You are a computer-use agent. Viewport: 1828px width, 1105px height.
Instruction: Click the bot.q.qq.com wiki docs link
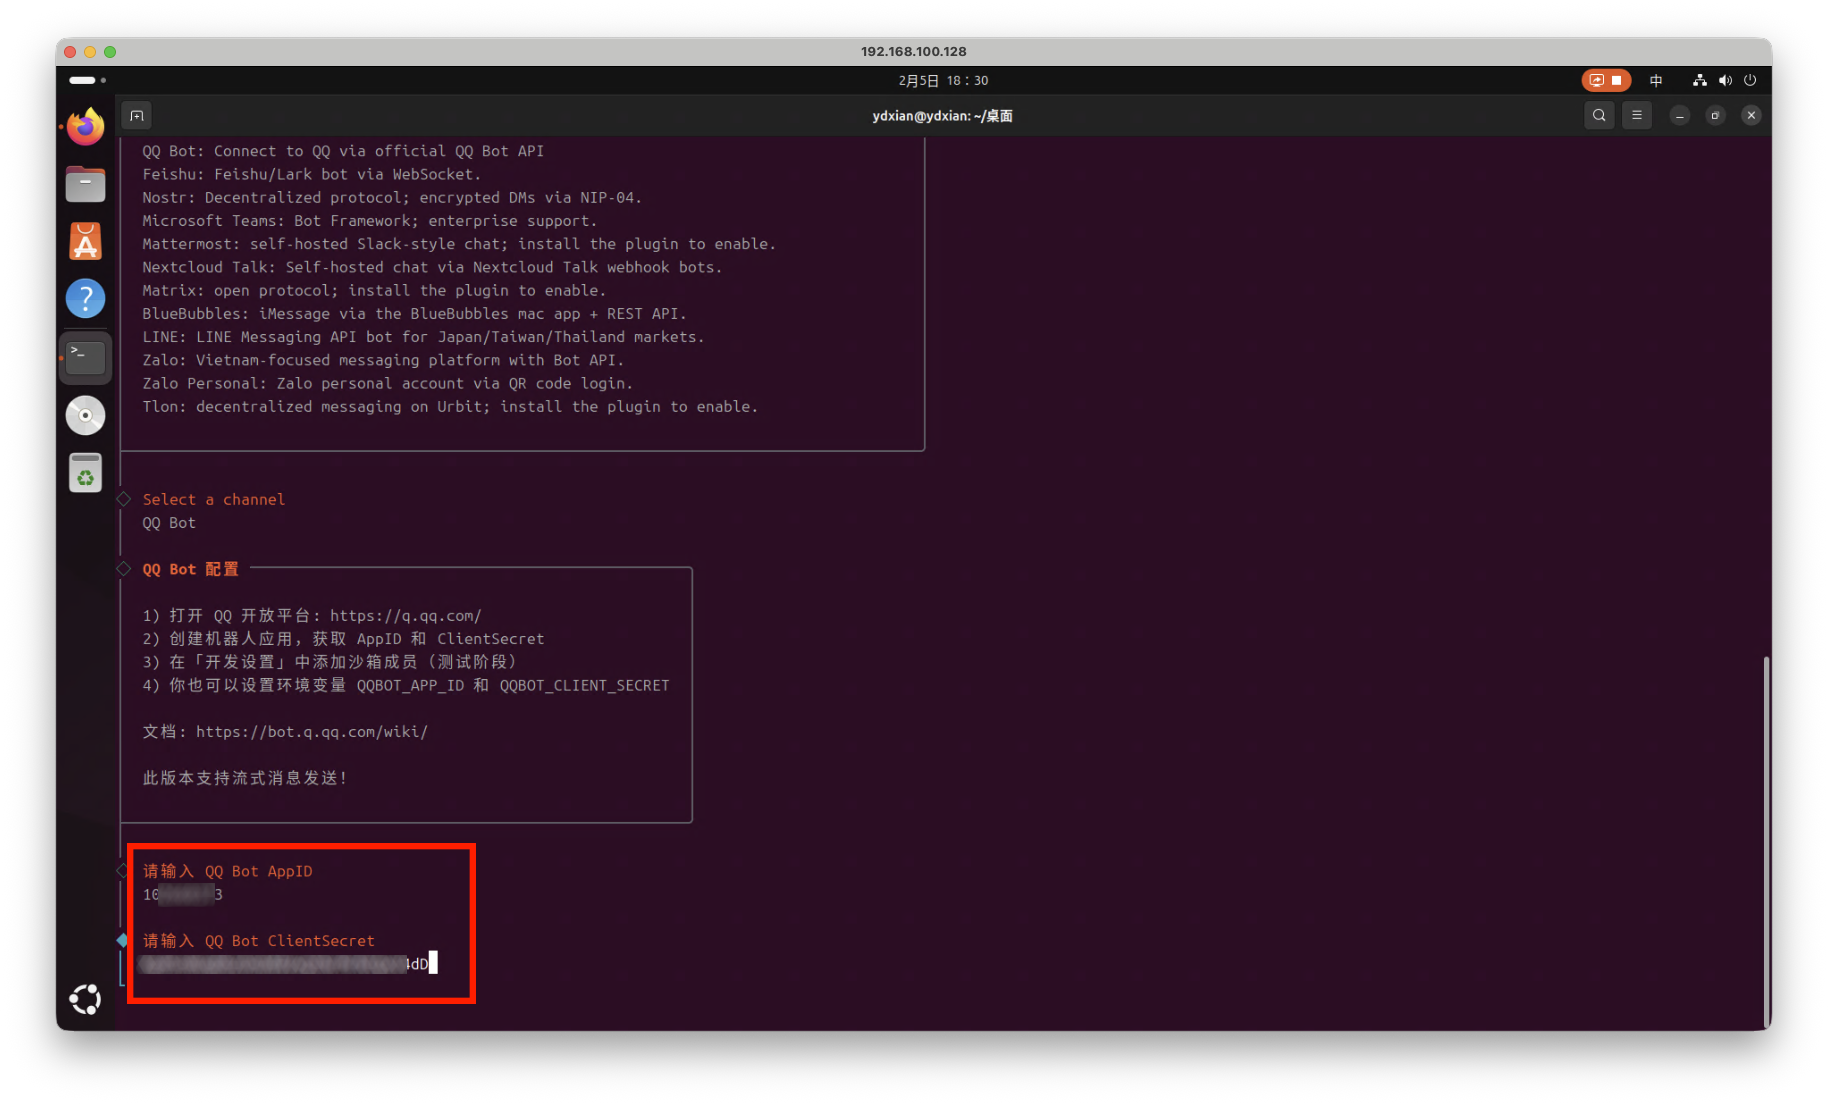click(311, 732)
